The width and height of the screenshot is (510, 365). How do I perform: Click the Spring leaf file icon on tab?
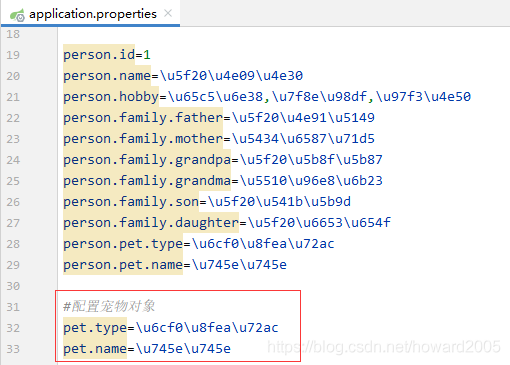tap(17, 15)
